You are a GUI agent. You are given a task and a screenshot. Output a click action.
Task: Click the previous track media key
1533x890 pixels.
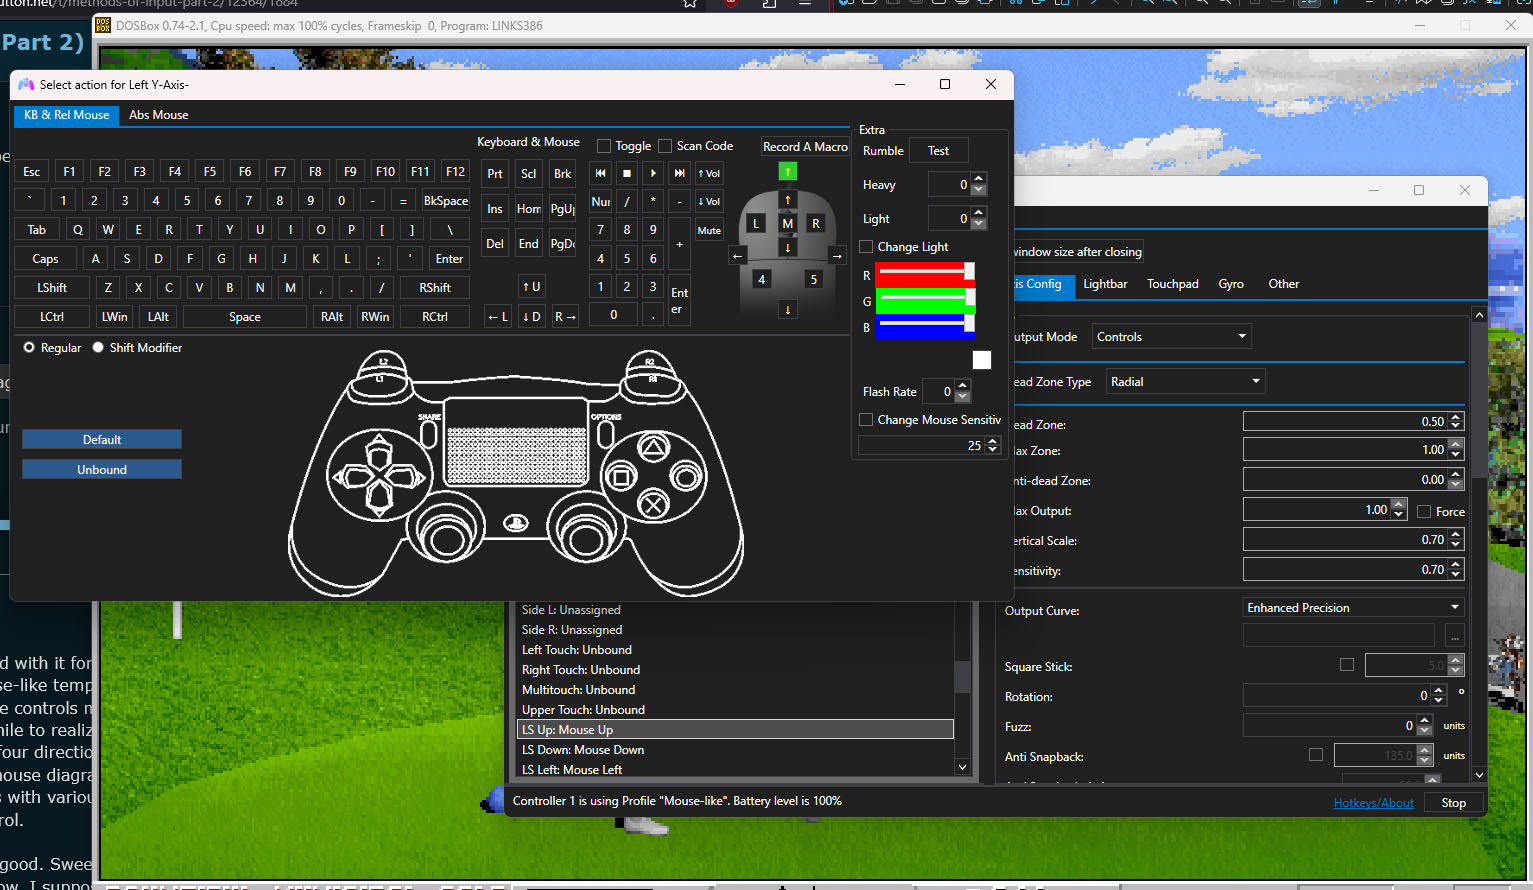(x=601, y=173)
